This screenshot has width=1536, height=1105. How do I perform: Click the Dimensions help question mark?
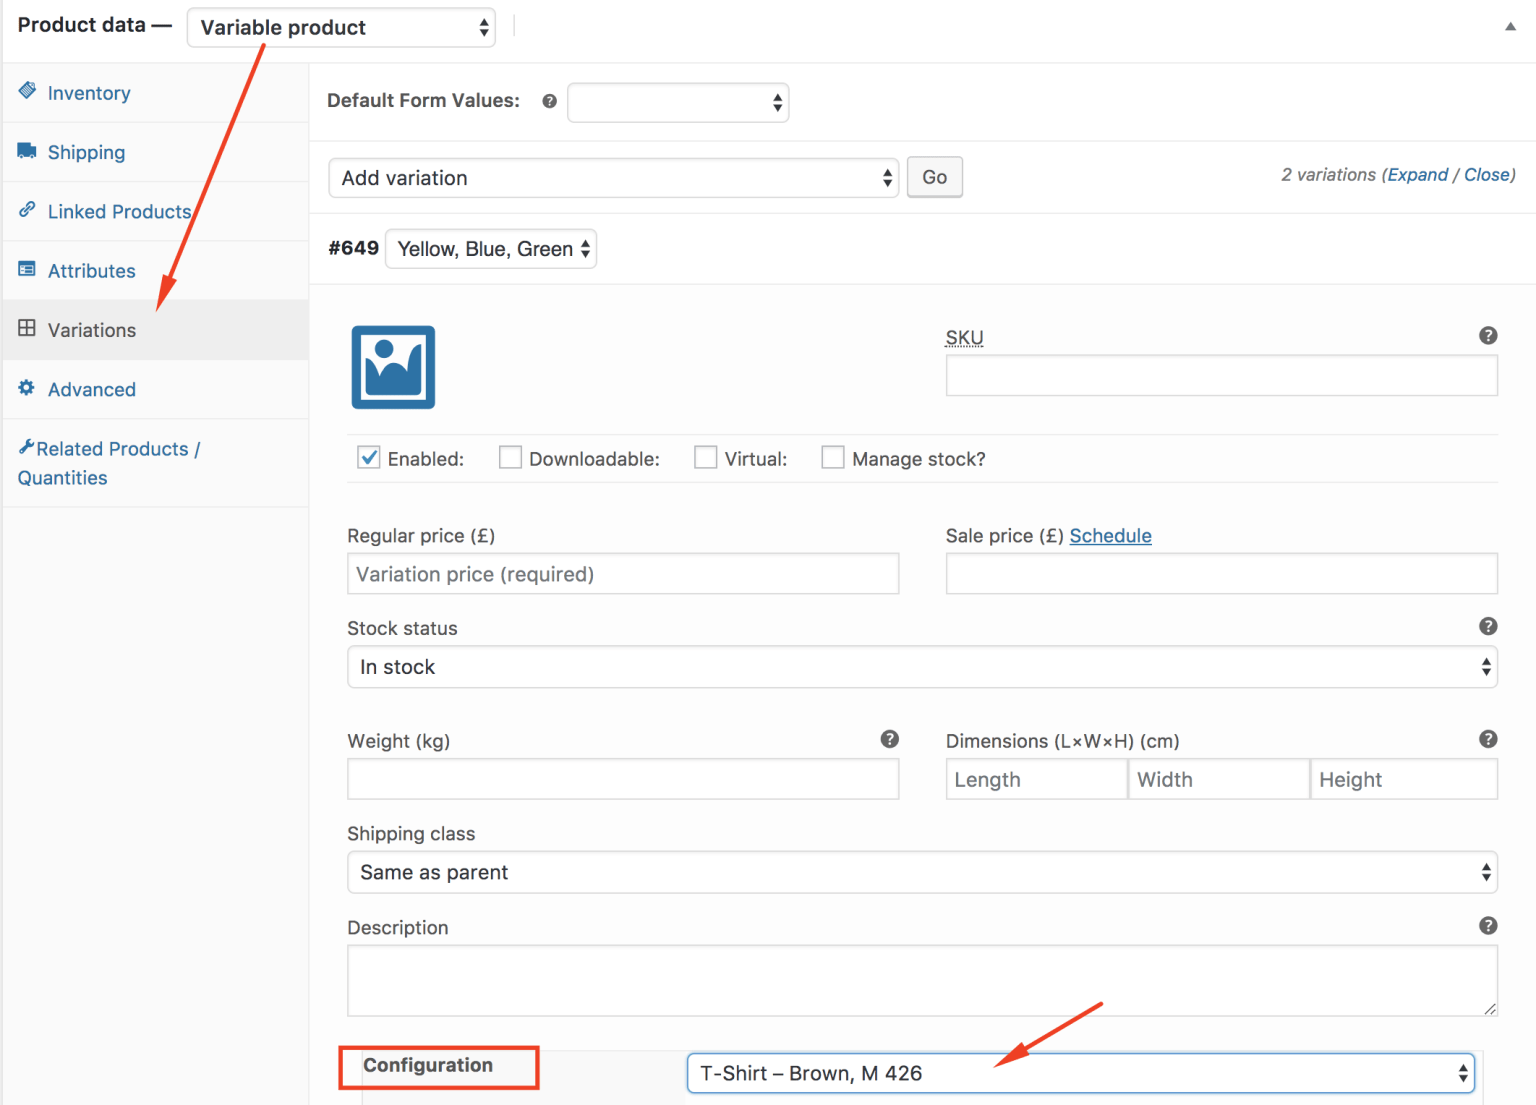pyautogui.click(x=1488, y=739)
